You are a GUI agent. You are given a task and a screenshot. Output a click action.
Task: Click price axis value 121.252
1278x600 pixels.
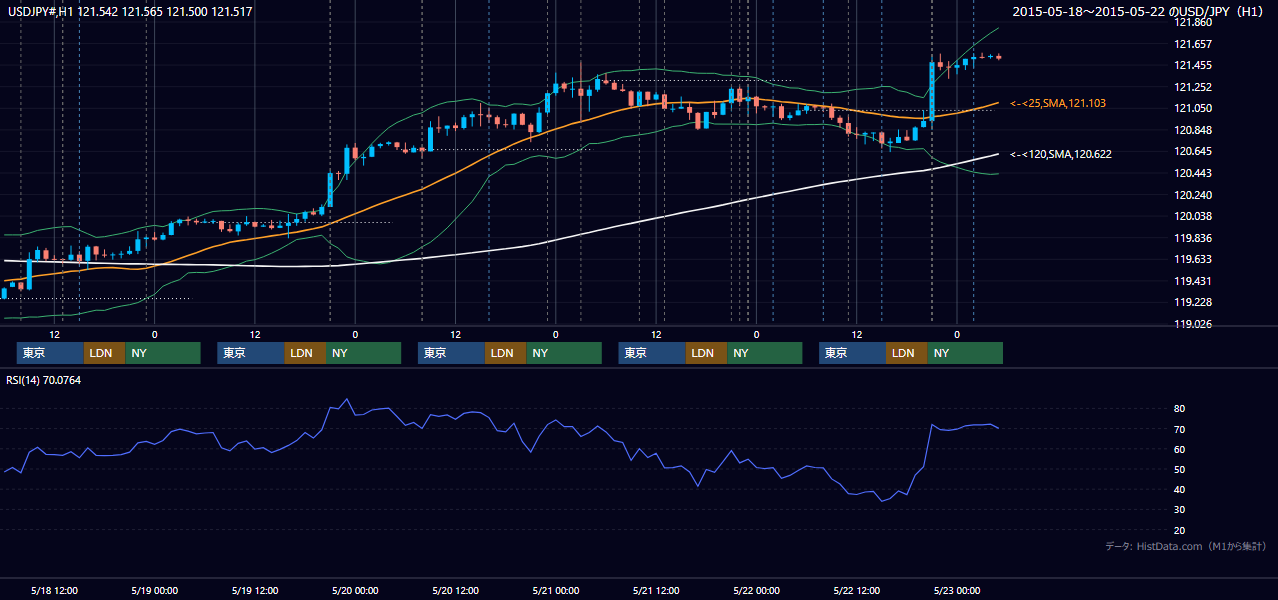click(1195, 87)
